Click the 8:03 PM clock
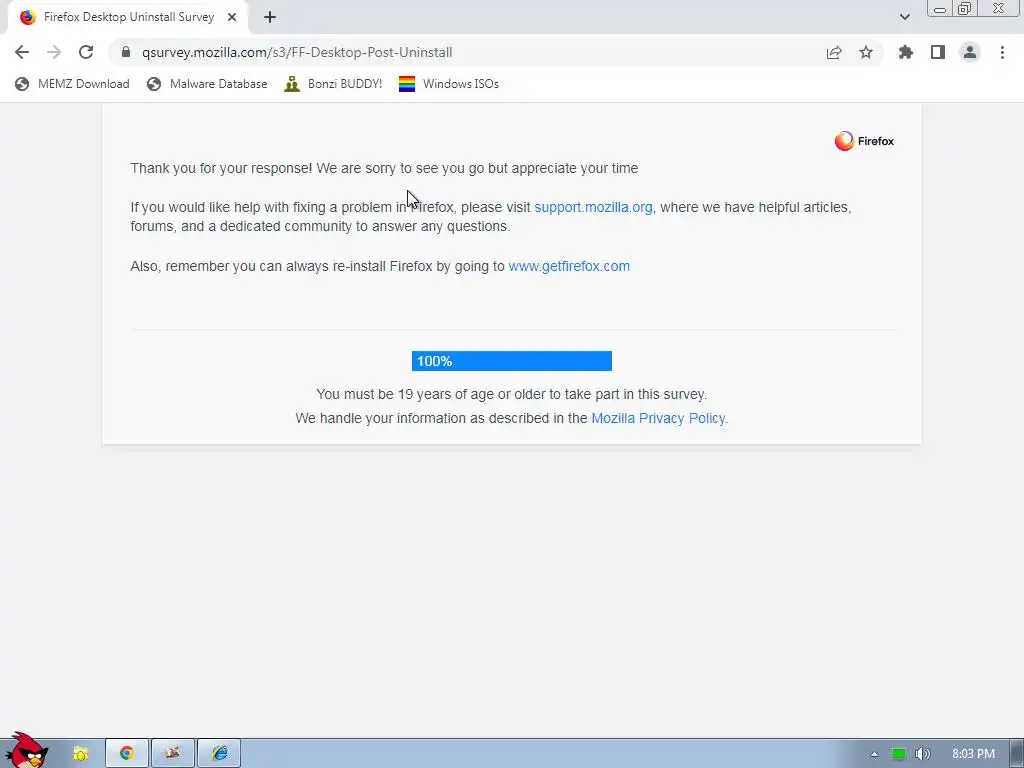This screenshot has width=1024, height=768. [973, 754]
